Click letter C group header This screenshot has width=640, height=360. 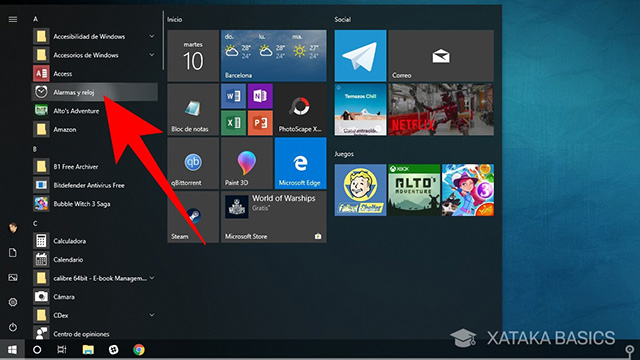coord(35,223)
